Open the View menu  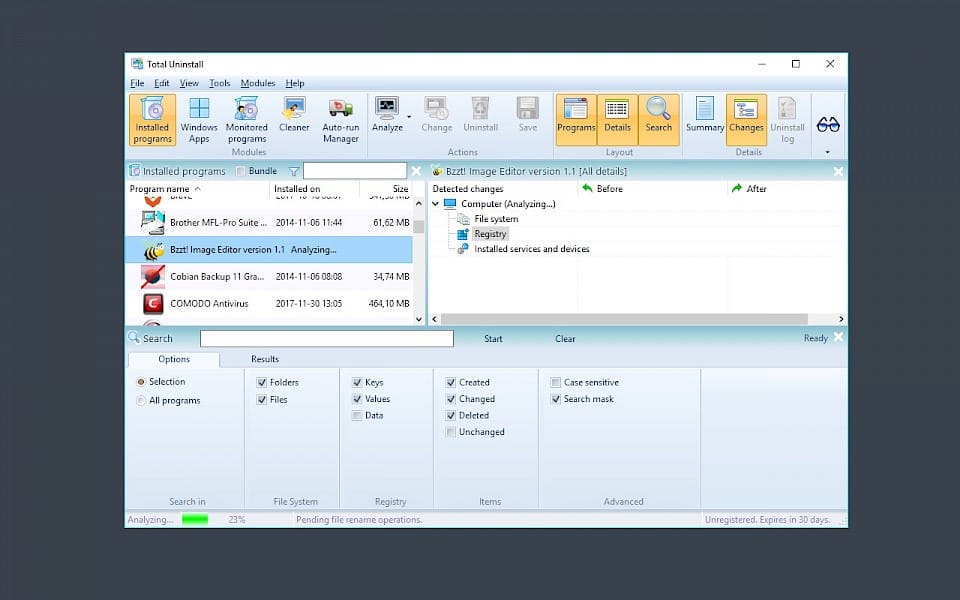click(189, 83)
